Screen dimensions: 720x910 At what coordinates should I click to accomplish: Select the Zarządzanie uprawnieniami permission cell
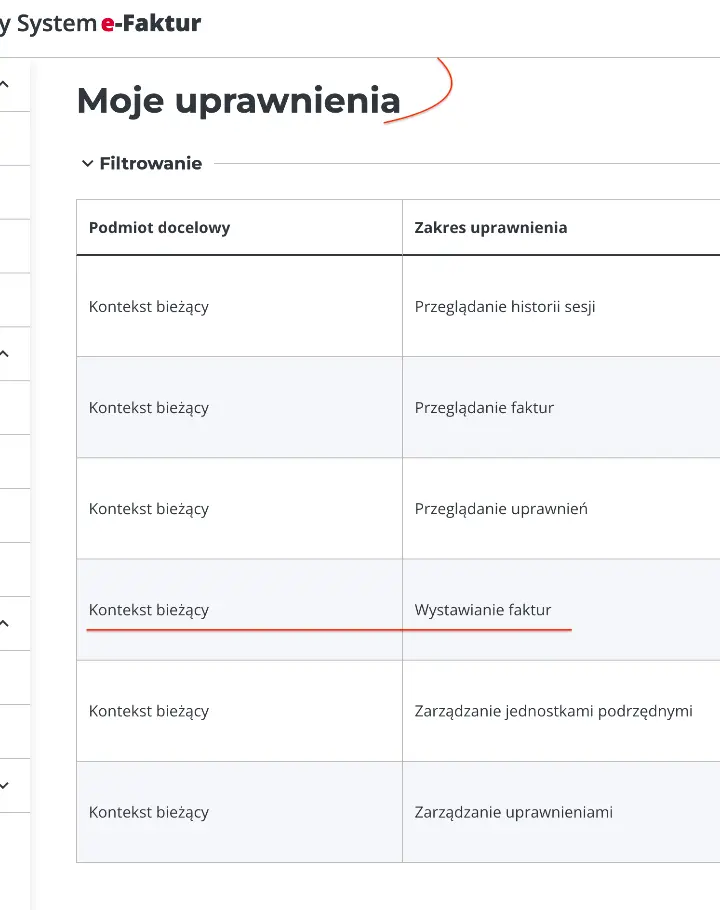click(513, 812)
